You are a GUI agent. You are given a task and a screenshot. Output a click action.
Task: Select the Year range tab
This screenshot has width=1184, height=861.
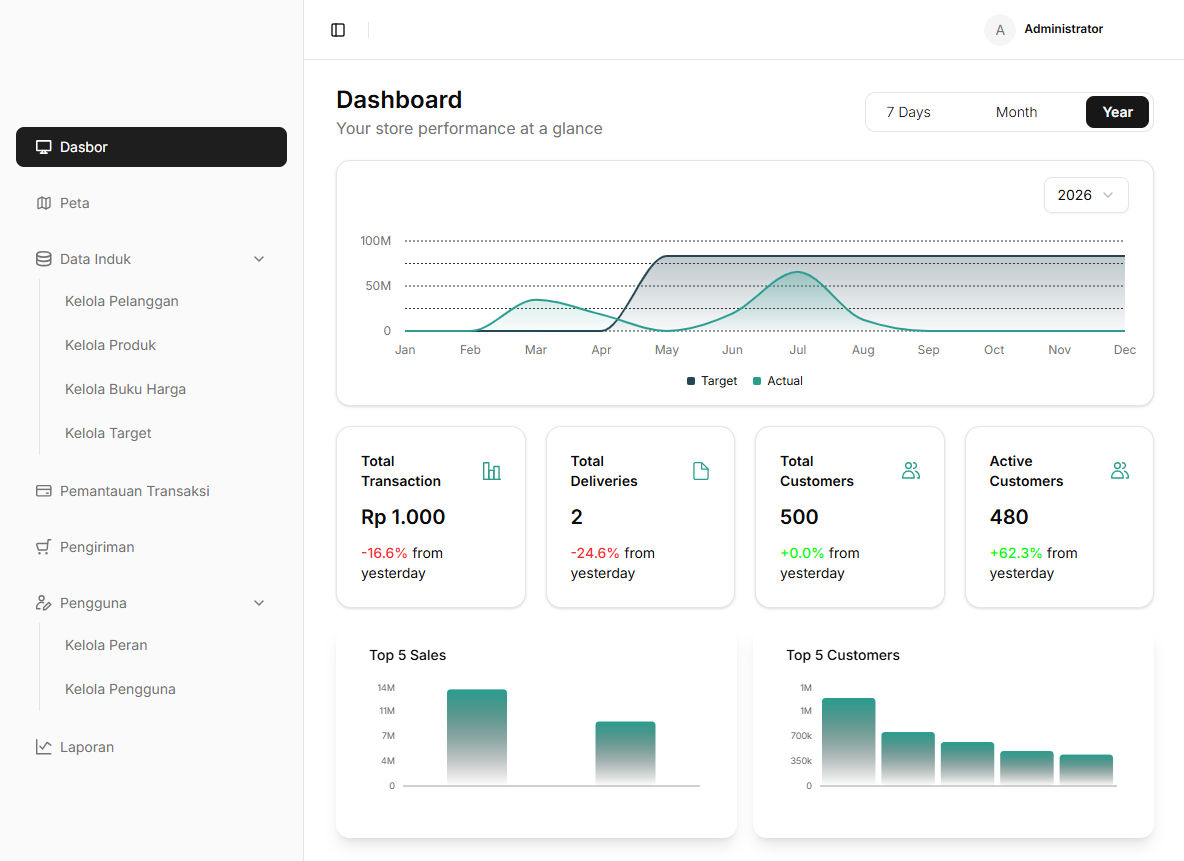1117,112
